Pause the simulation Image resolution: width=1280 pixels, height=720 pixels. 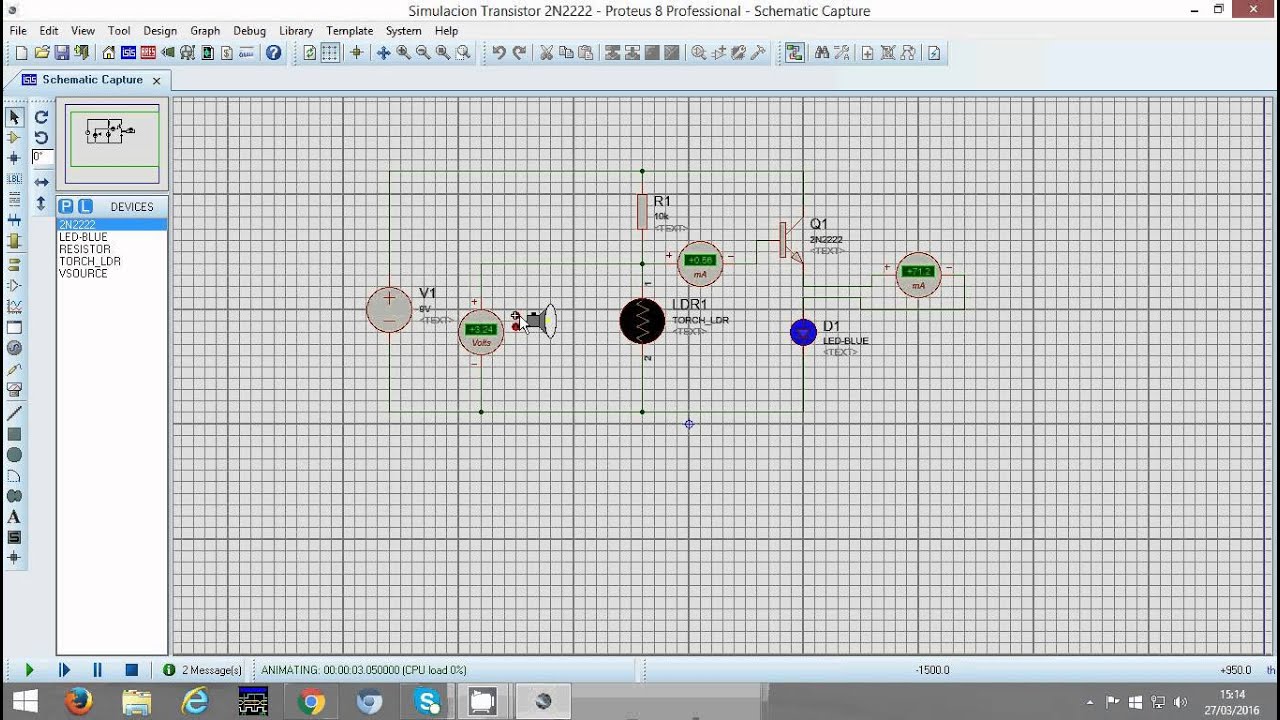point(97,670)
